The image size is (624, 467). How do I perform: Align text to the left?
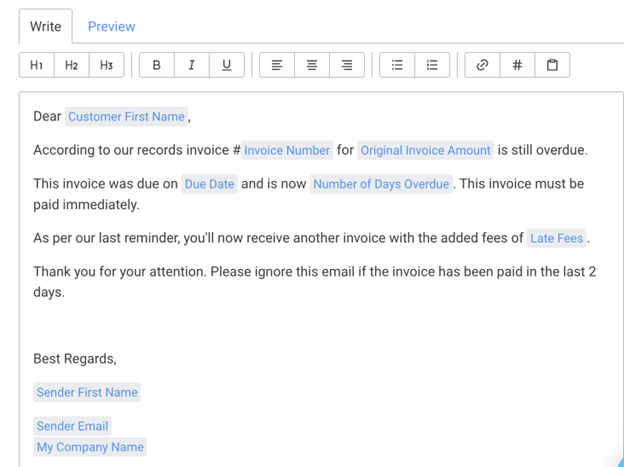click(277, 65)
